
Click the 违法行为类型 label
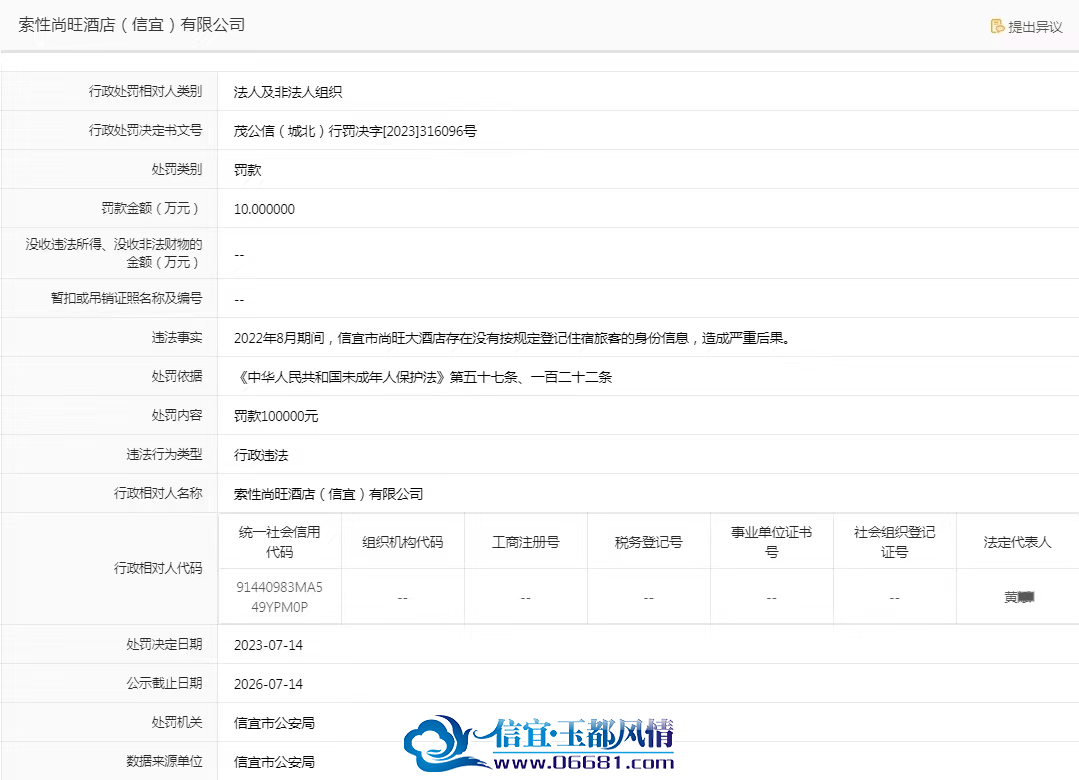tap(164, 454)
